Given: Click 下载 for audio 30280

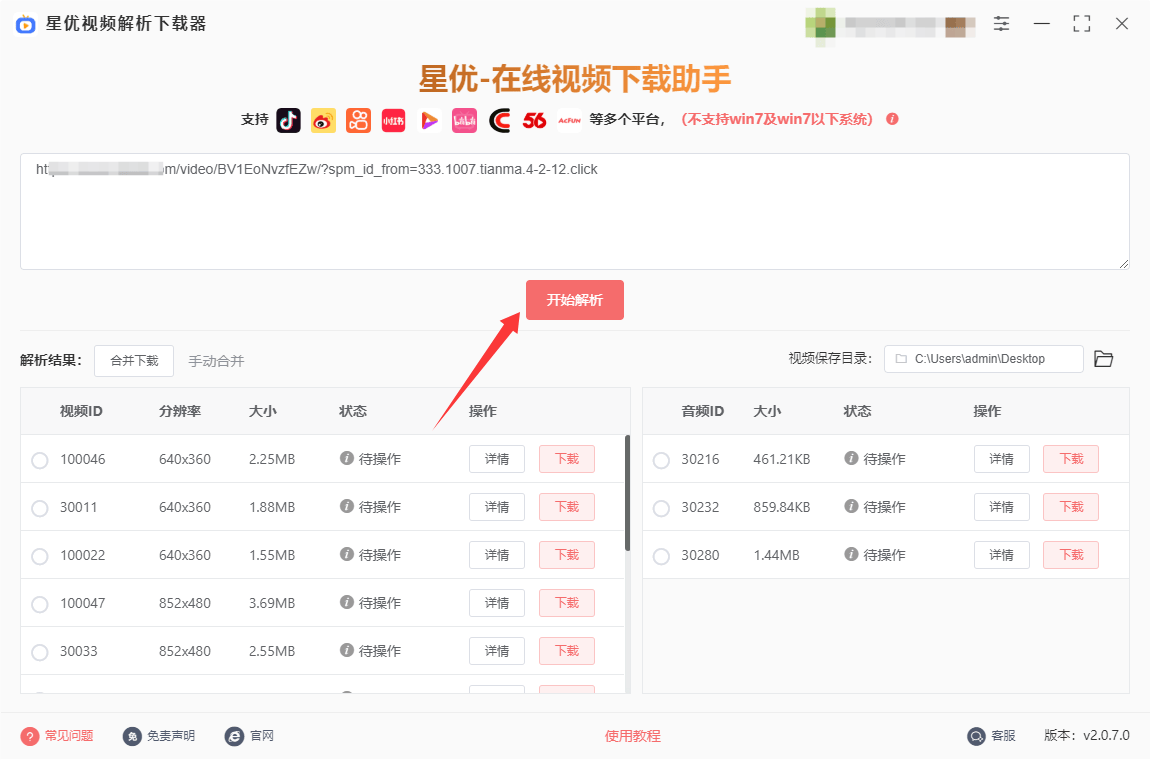Looking at the screenshot, I should [1070, 555].
